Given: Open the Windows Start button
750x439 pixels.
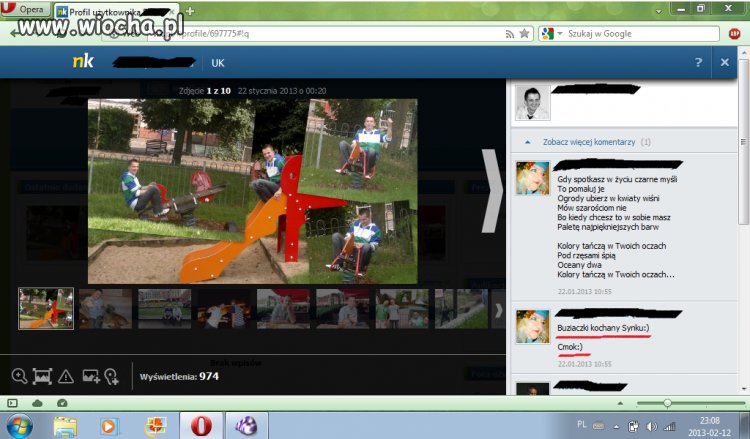Looking at the screenshot, I should pos(19,426).
